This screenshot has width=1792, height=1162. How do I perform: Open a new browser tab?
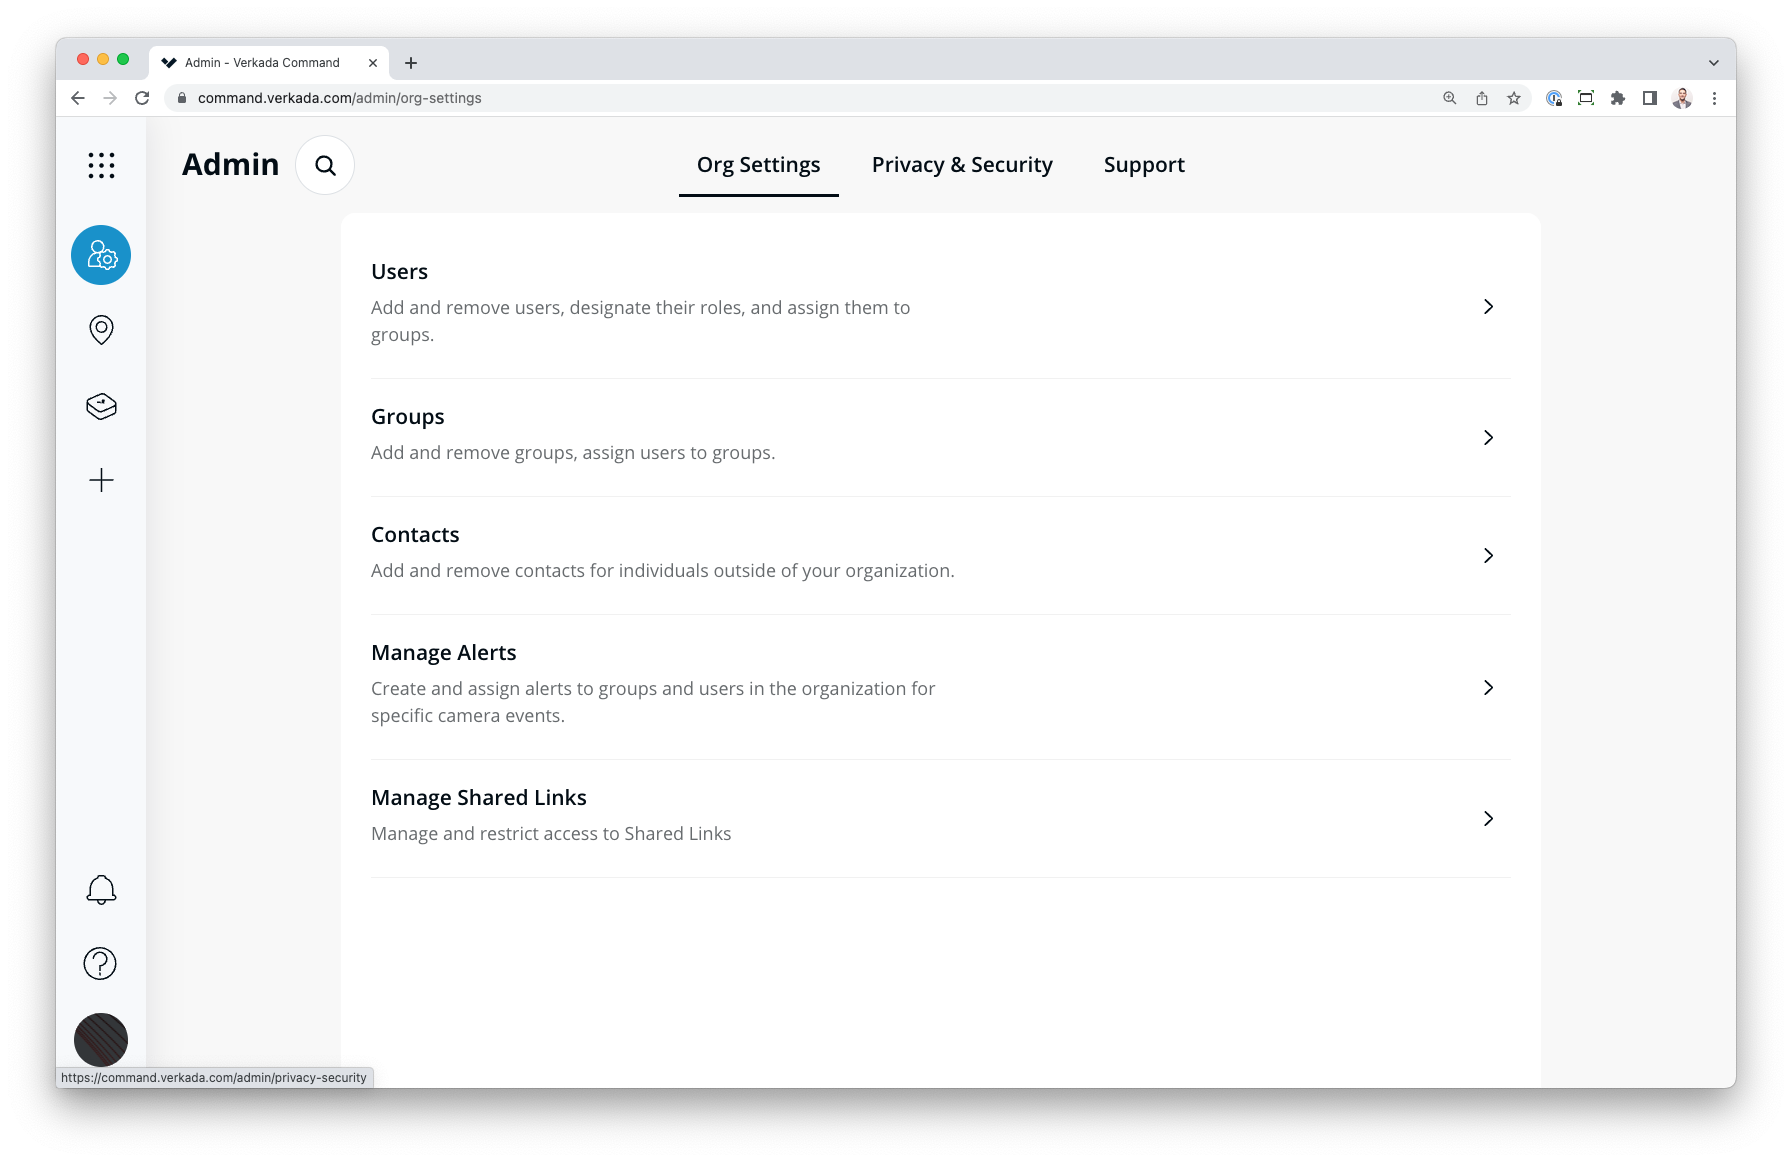click(x=410, y=63)
